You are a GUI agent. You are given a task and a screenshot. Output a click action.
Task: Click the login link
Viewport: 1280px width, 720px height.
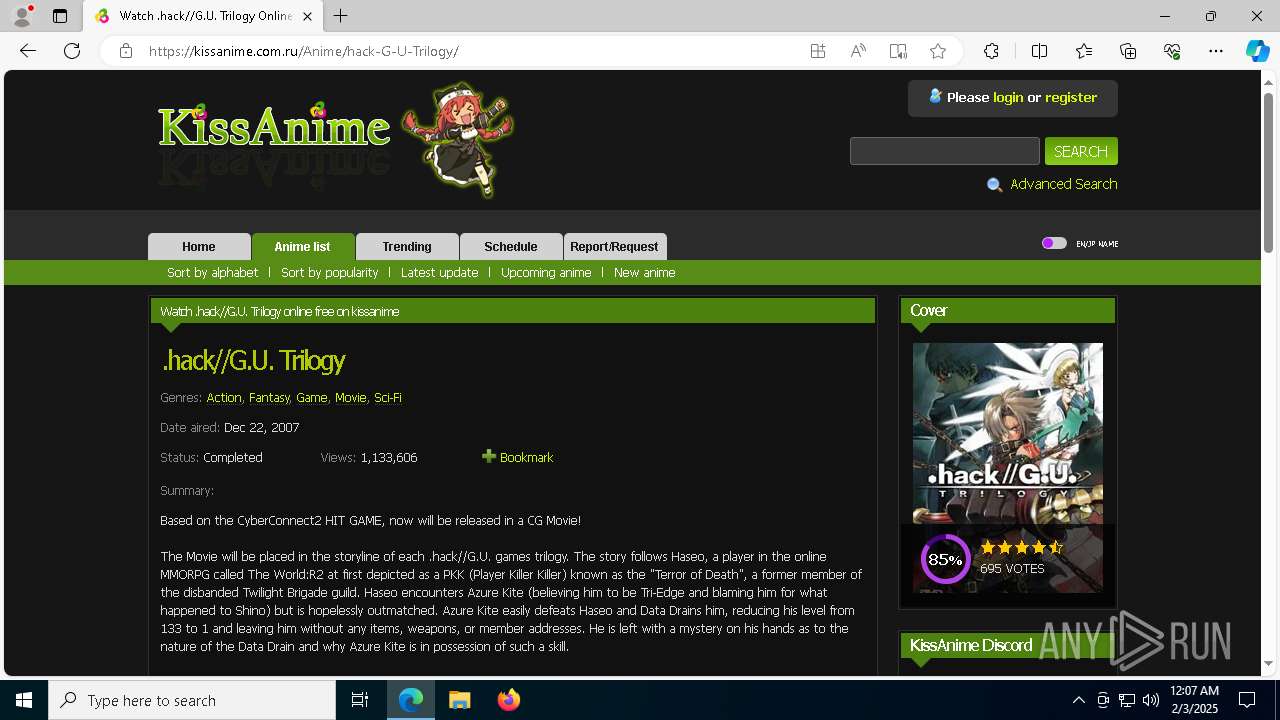(1008, 97)
